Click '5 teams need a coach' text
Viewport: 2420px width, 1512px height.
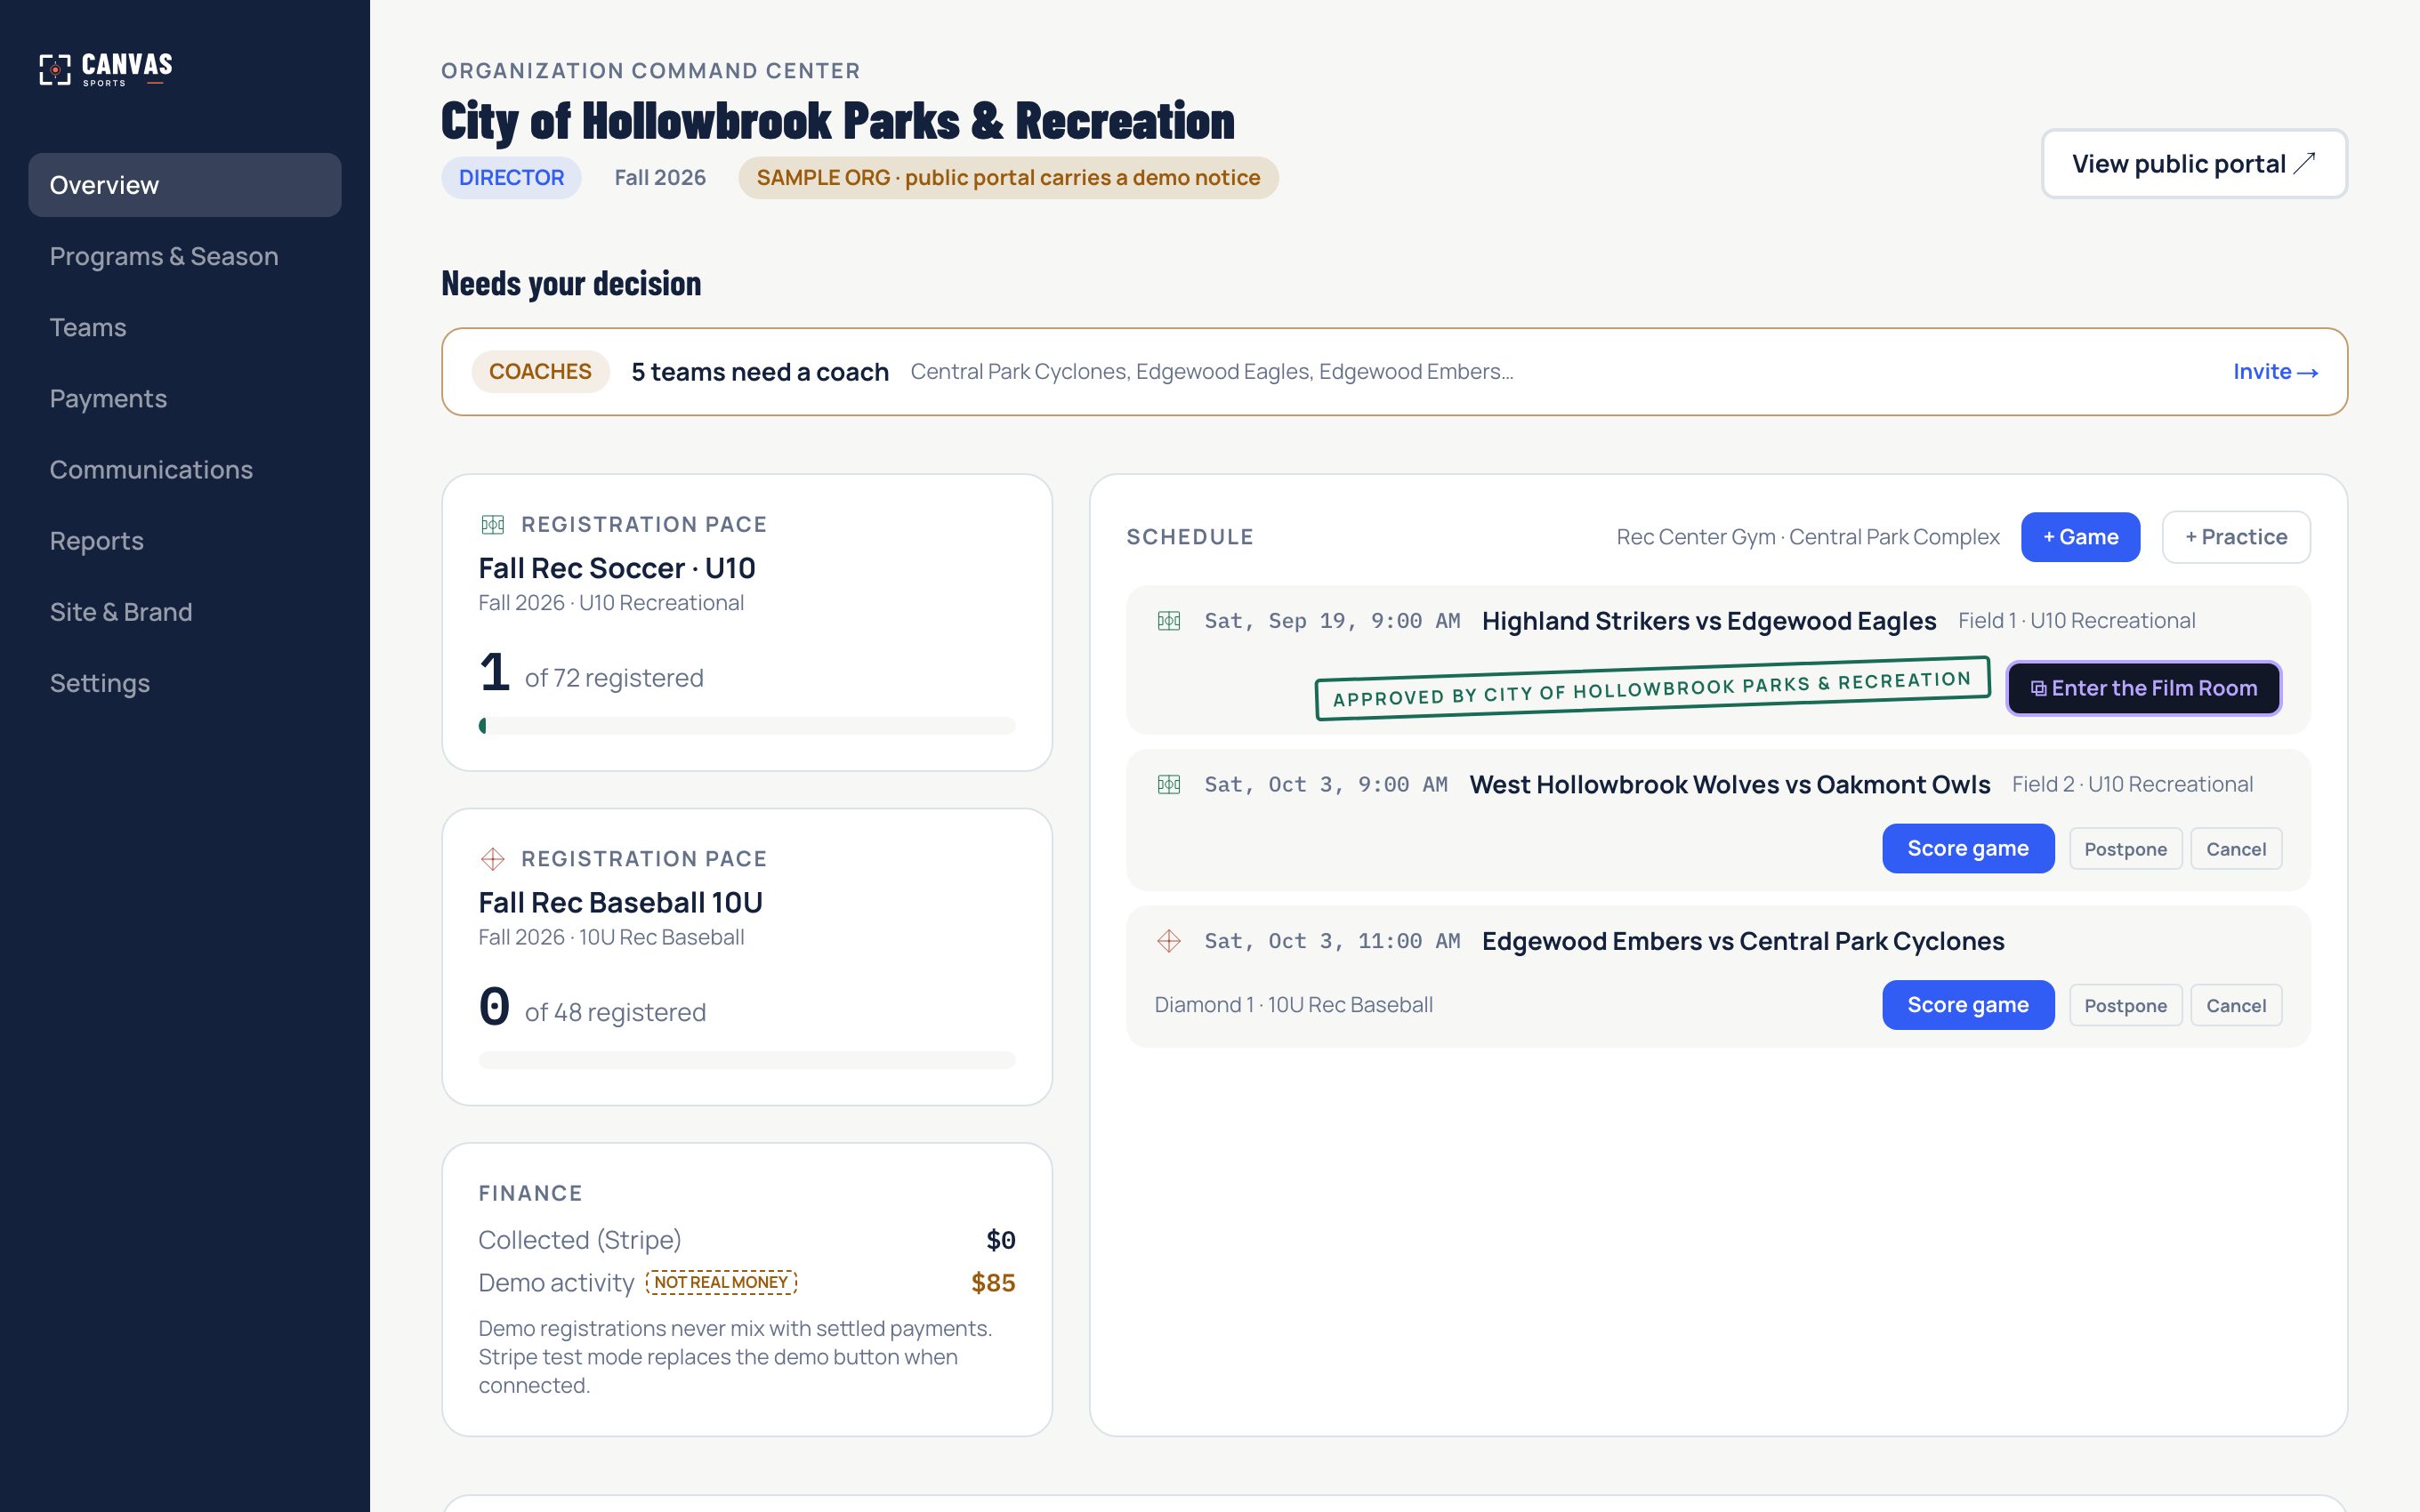point(760,372)
